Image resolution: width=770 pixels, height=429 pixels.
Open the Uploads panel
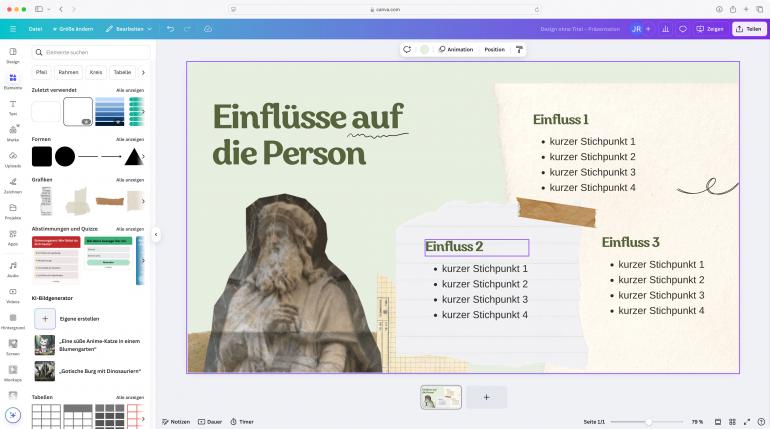(13, 159)
